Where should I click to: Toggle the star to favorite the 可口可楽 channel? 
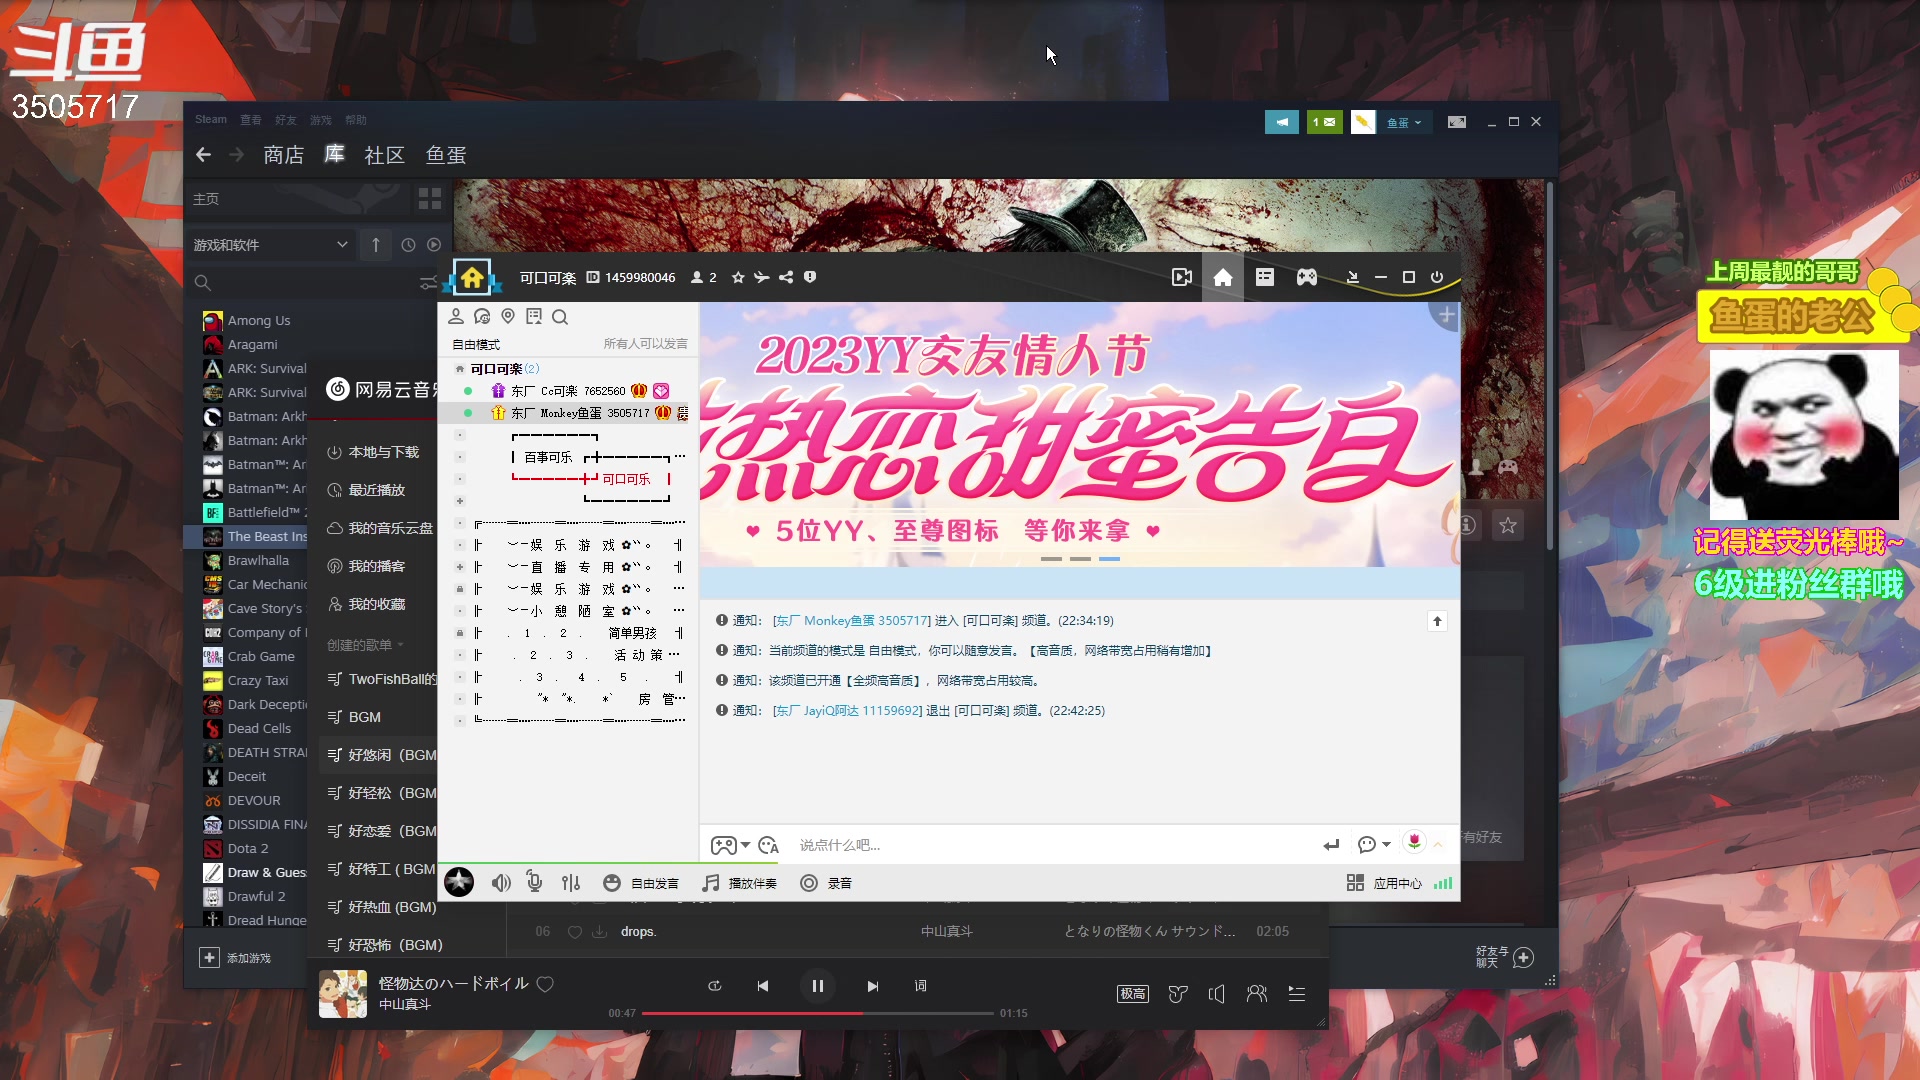(739, 277)
